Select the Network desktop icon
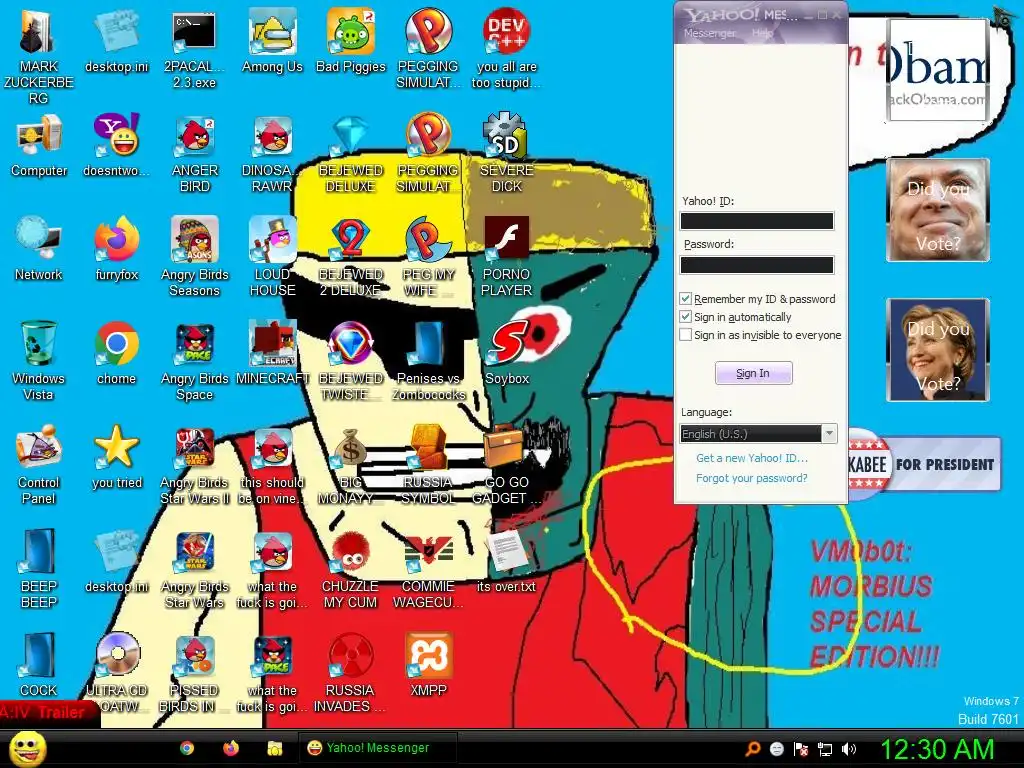The width and height of the screenshot is (1024, 768). pos(39,249)
